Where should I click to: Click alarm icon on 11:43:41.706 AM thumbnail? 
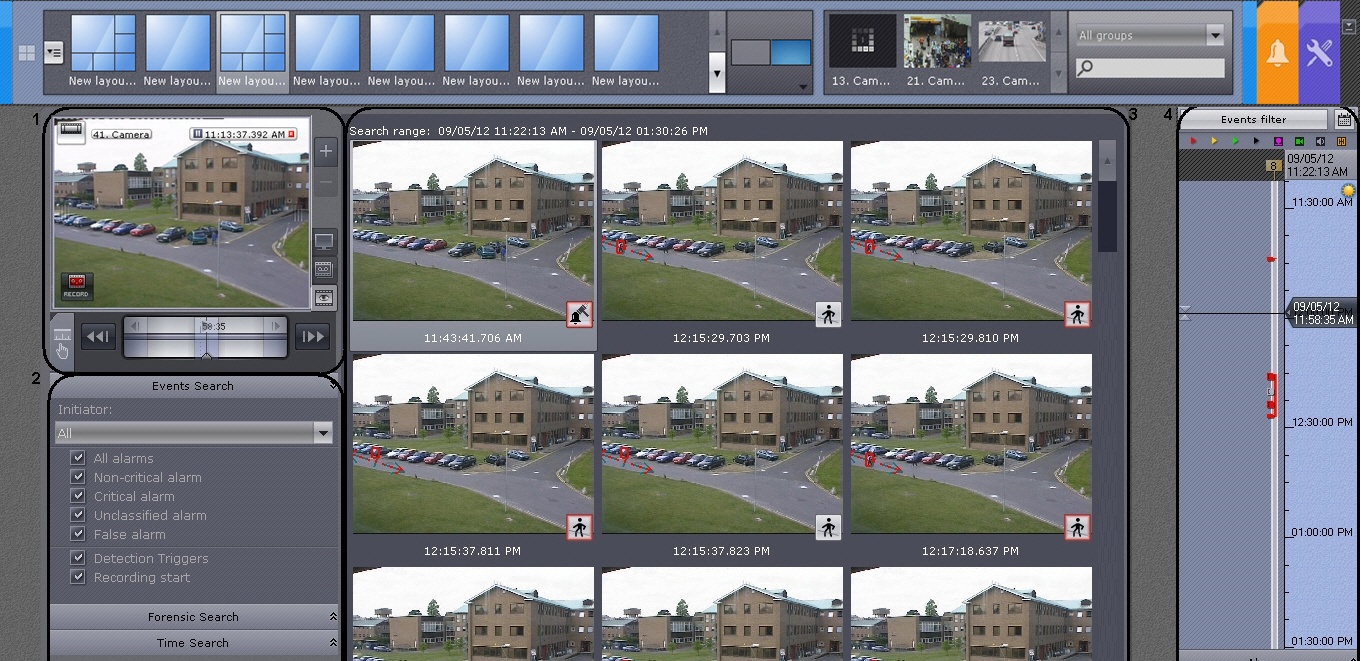tap(578, 314)
